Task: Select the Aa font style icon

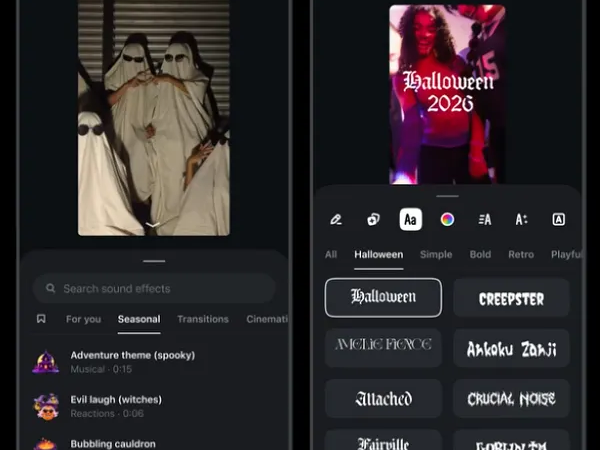Action: (411, 220)
